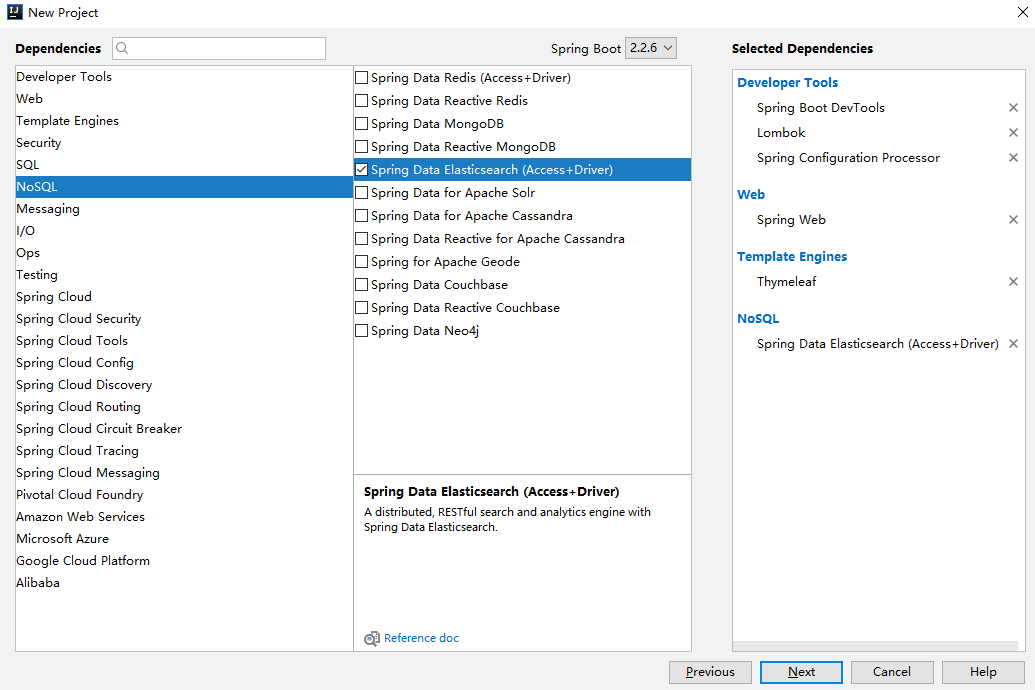Click Thymeleaf in selected dependencies

coord(786,282)
